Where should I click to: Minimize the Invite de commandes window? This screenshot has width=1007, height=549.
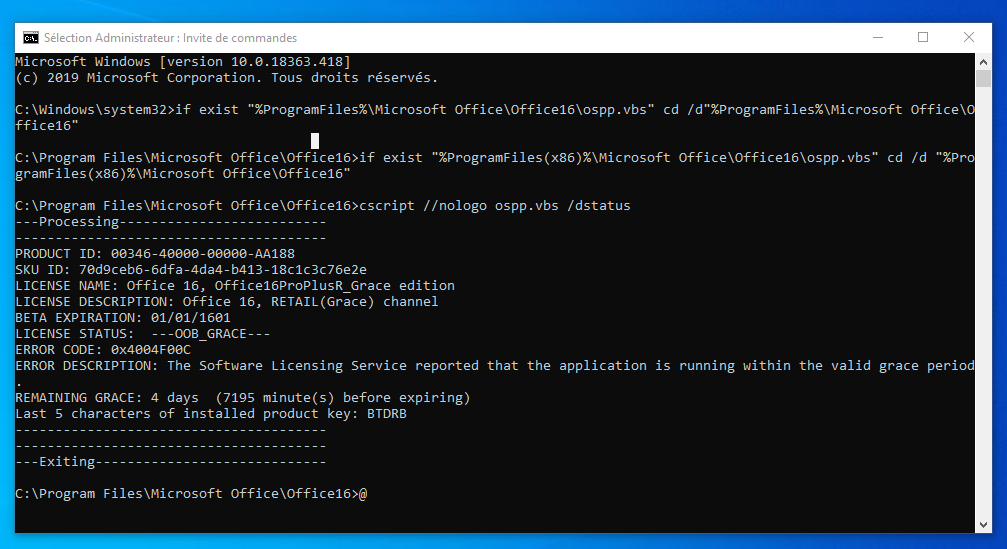tap(878, 38)
